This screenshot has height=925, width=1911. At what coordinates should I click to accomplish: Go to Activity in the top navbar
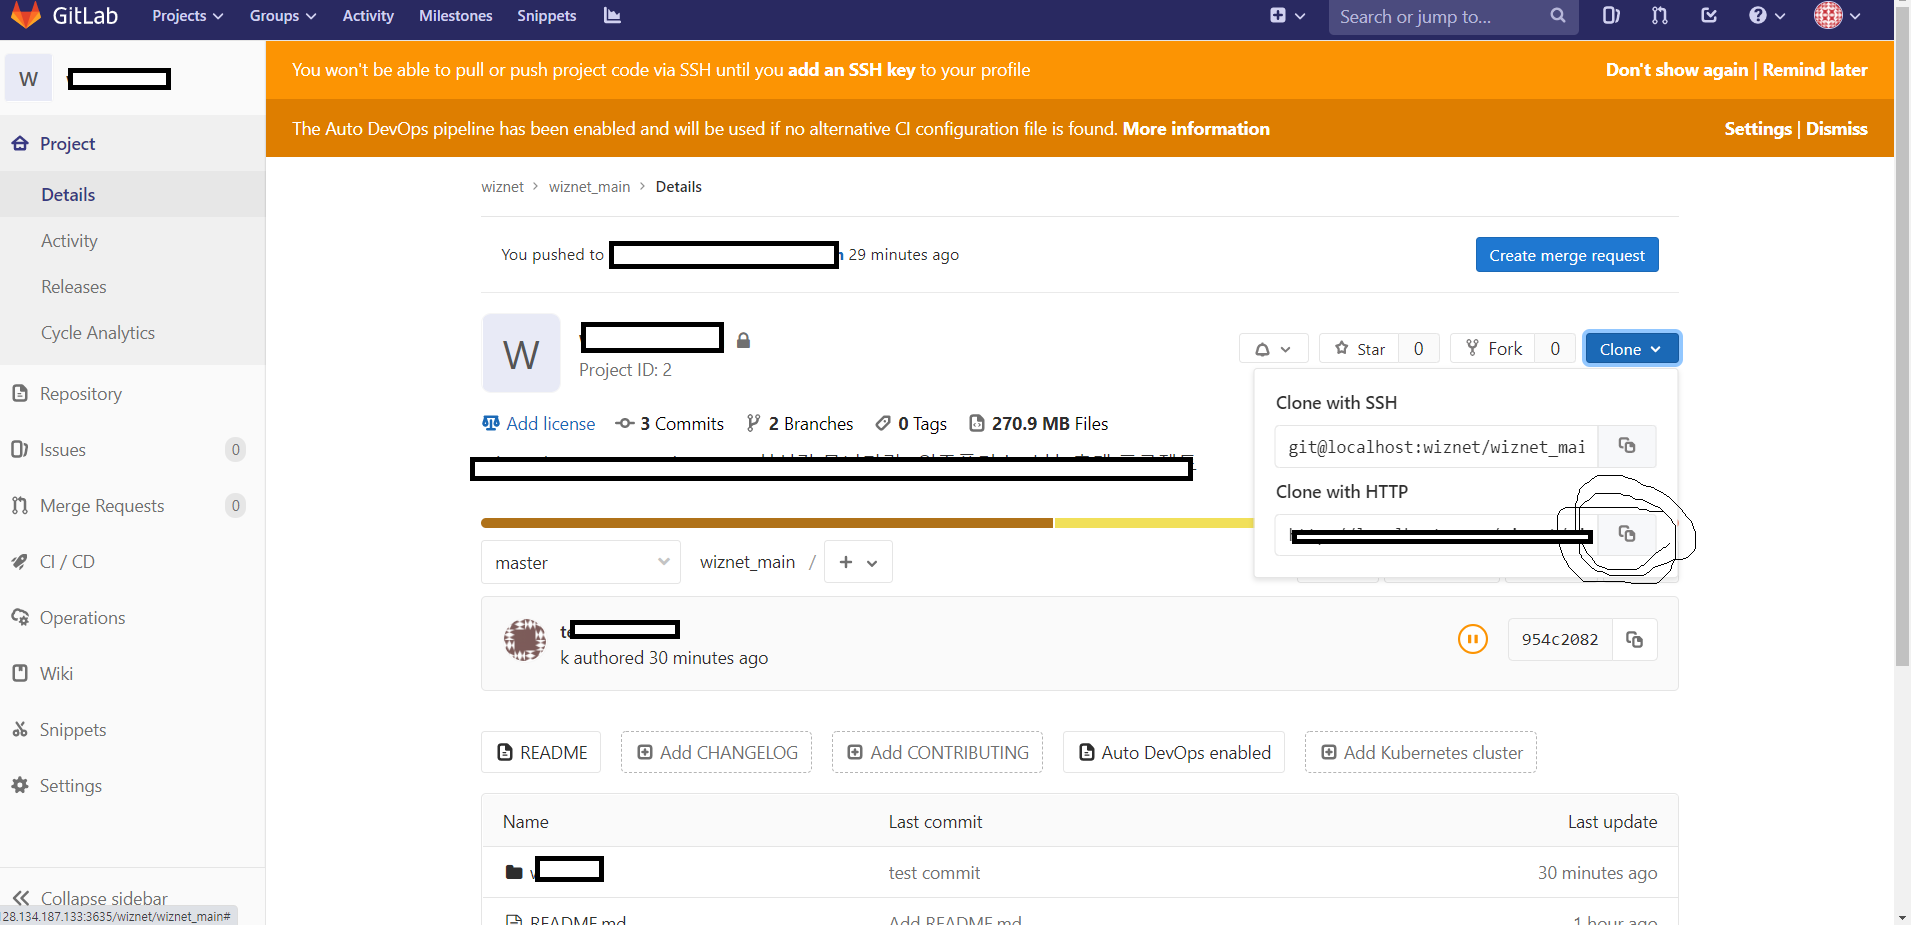(x=368, y=16)
